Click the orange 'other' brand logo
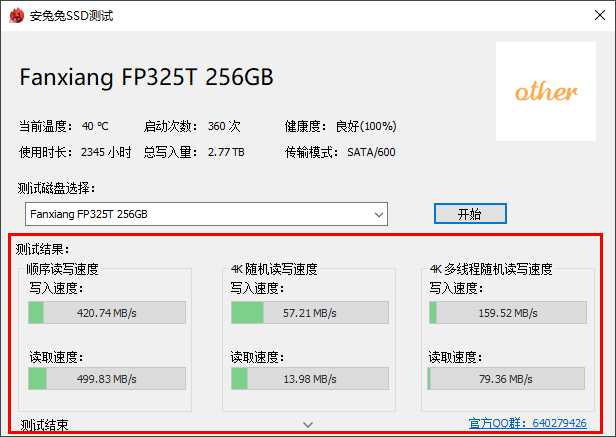616x437 pixels. pyautogui.click(x=546, y=92)
